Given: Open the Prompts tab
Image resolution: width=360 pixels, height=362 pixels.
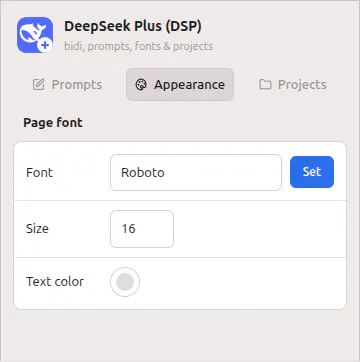Looking at the screenshot, I should (68, 85).
